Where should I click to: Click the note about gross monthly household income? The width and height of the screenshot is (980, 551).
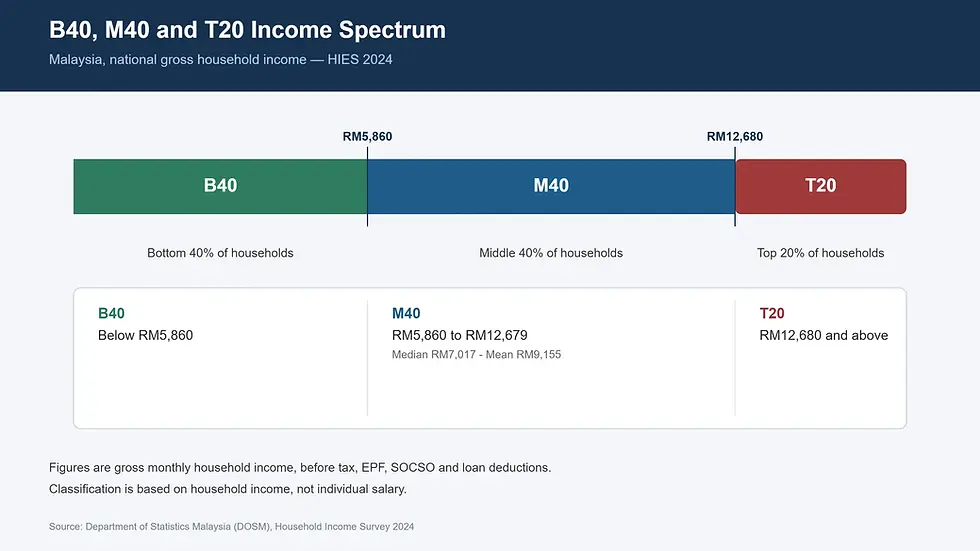(x=300, y=468)
